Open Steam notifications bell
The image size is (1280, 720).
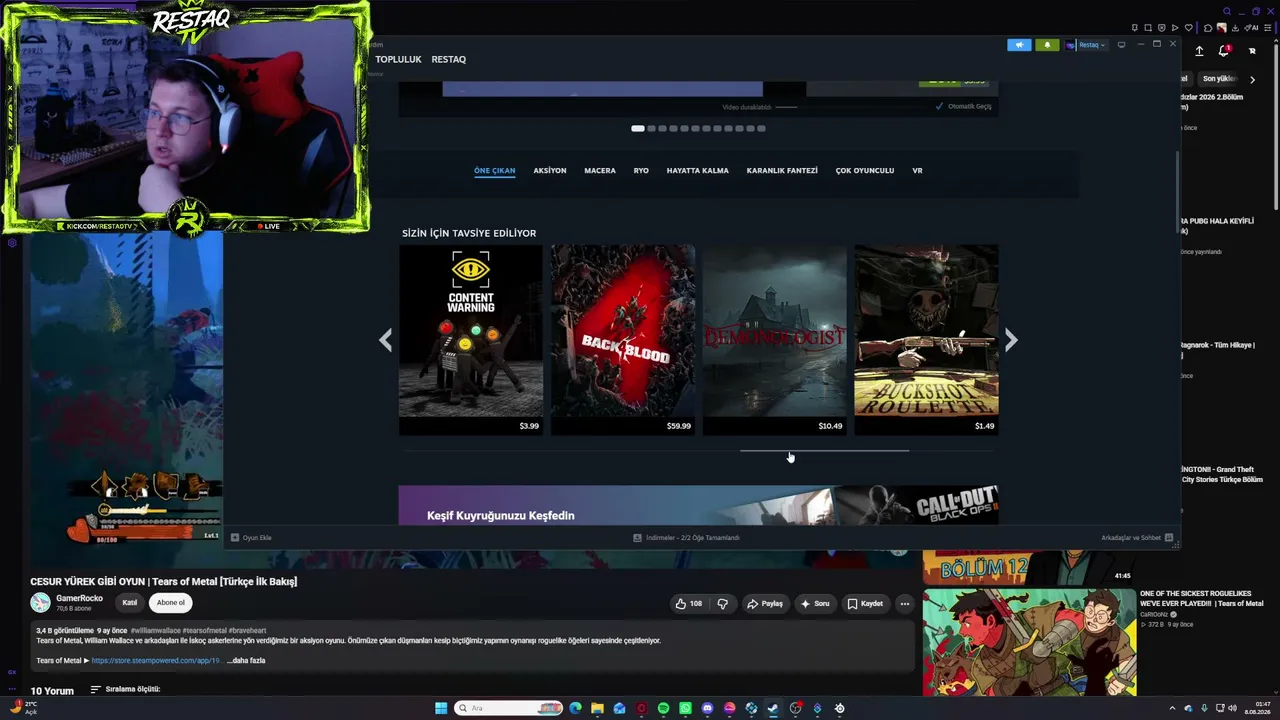click(x=1047, y=45)
